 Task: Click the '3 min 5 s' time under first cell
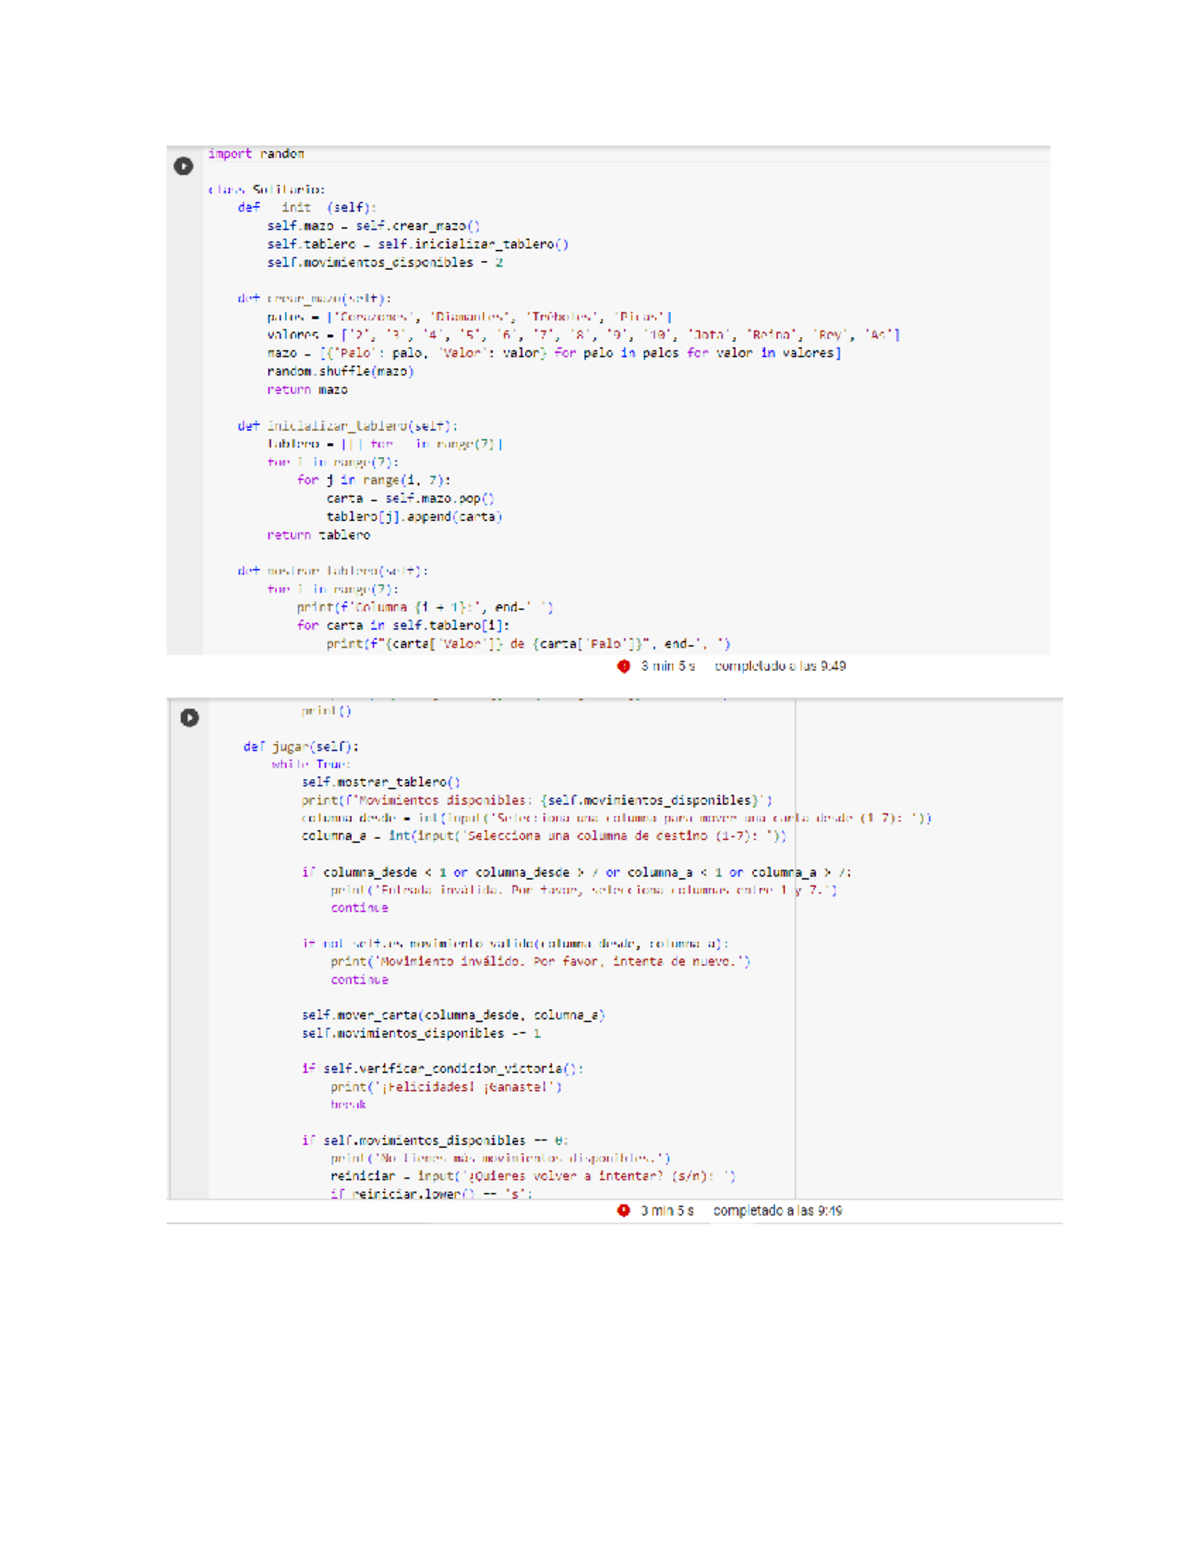pyautogui.click(x=667, y=666)
